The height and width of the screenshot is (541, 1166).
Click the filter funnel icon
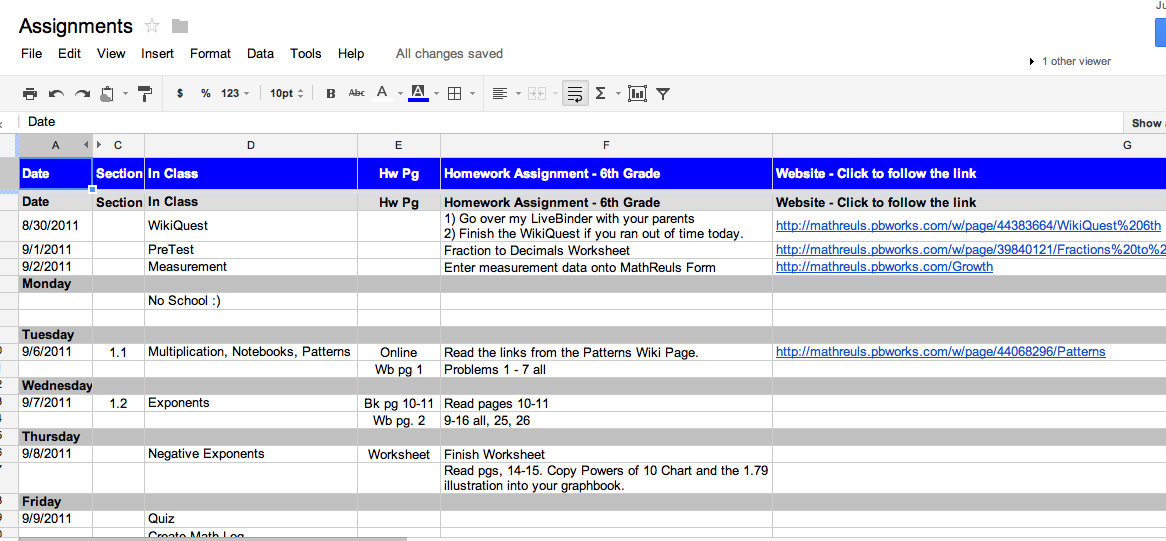663,94
